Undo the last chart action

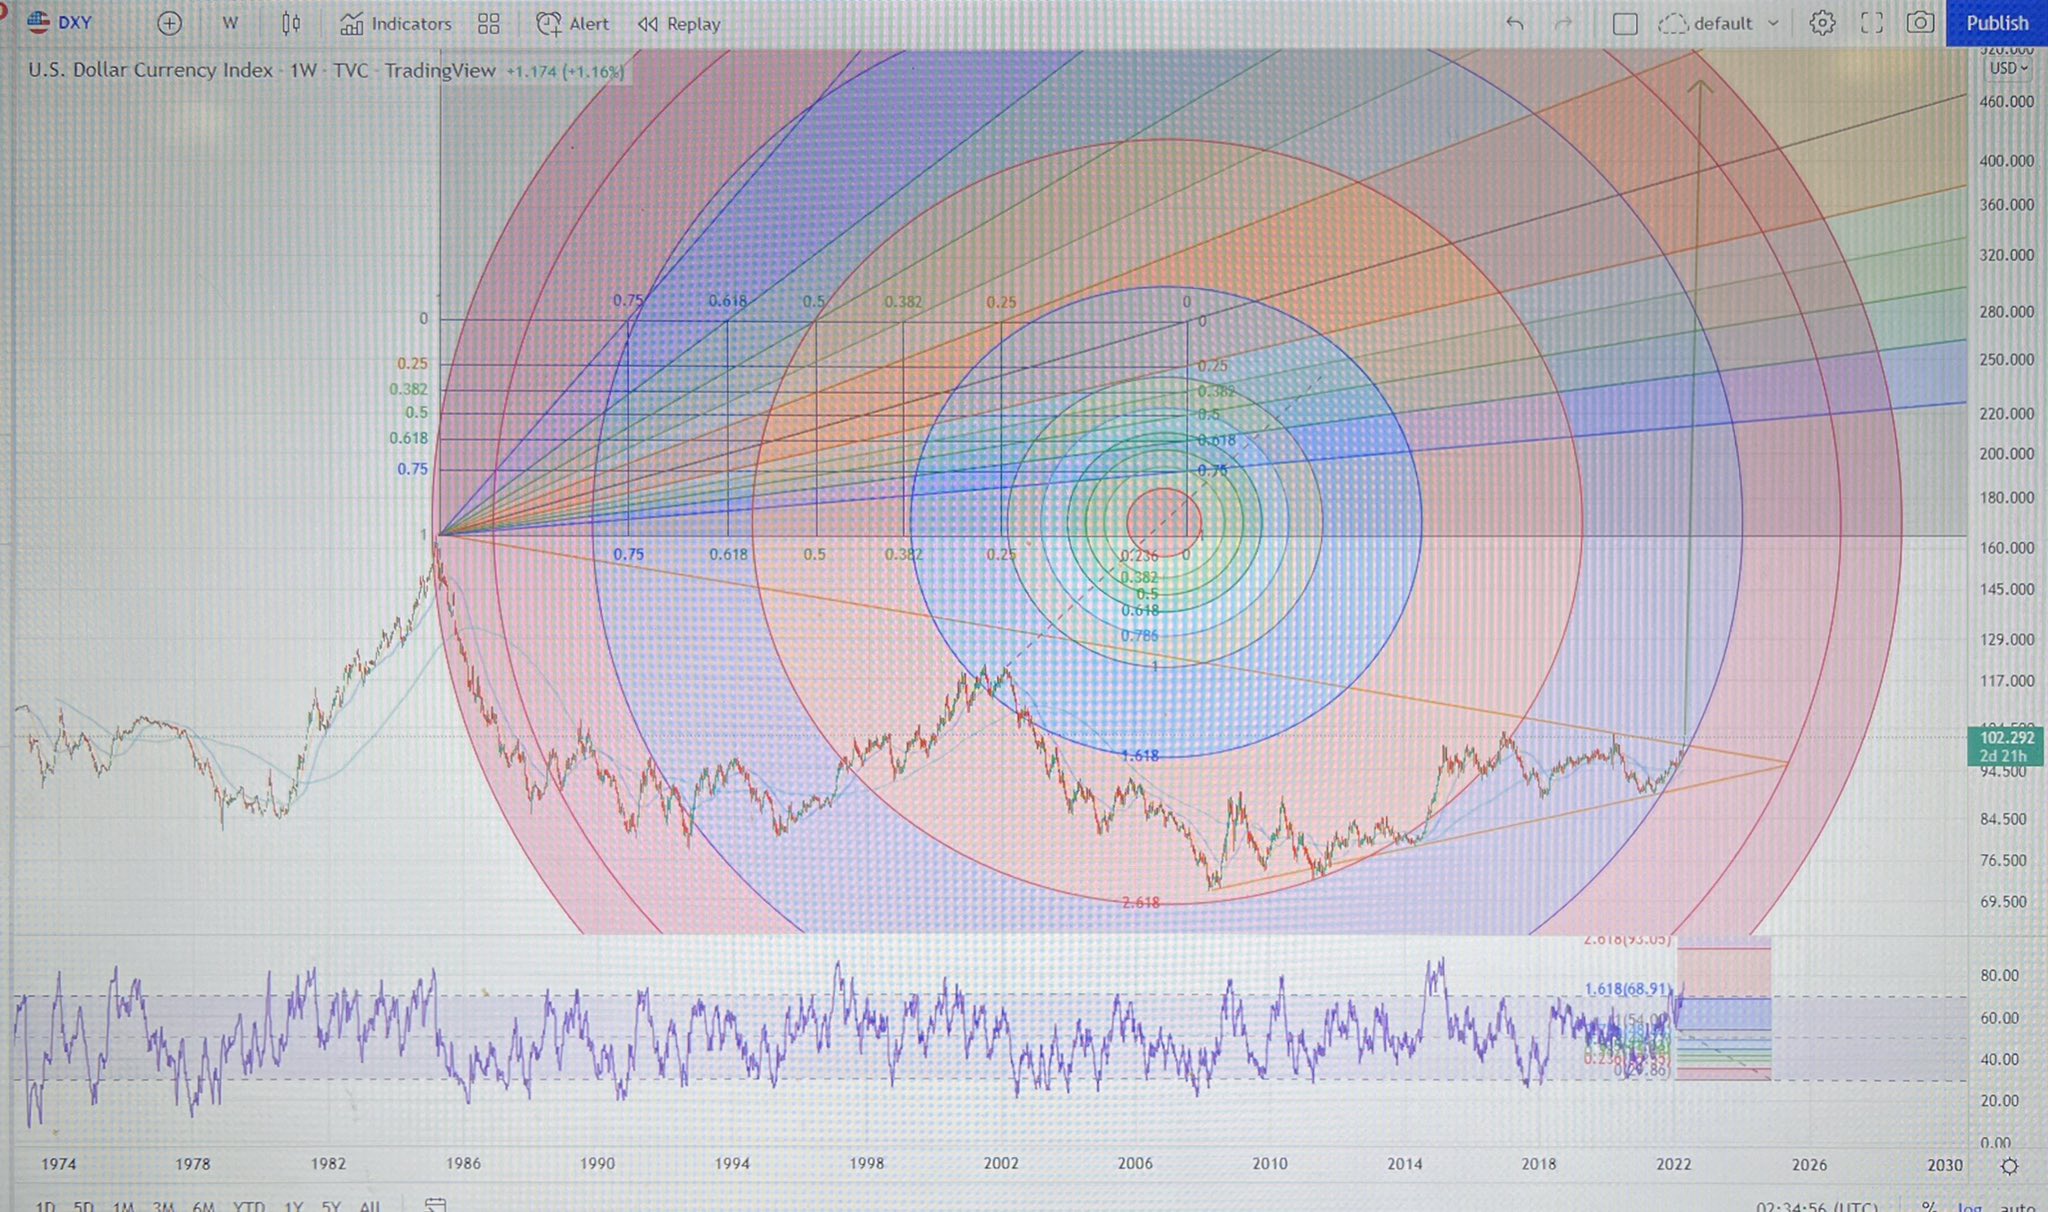[x=1516, y=23]
